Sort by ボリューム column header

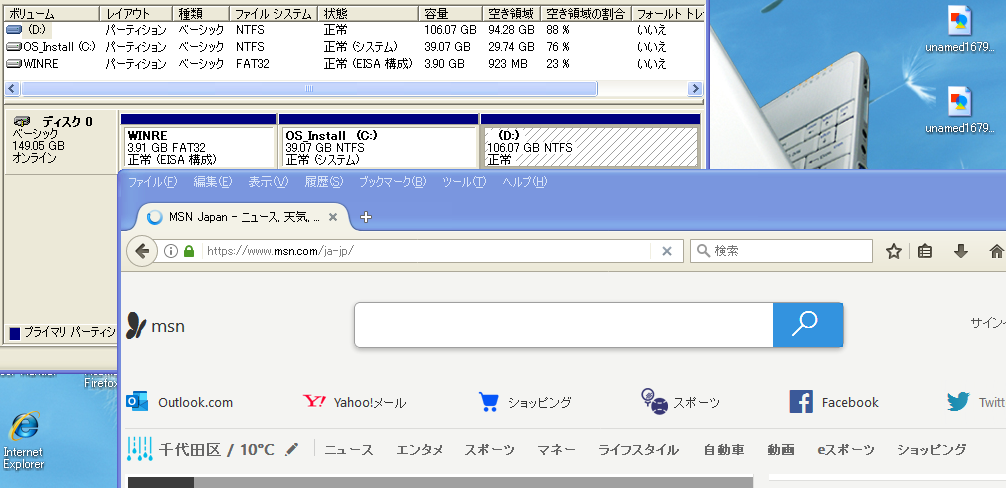click(x=52, y=13)
